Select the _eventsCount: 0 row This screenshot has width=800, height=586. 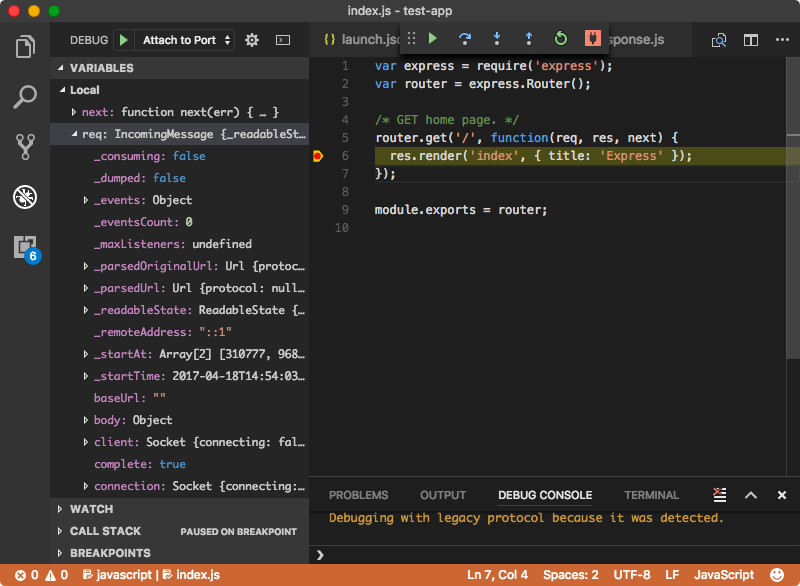pyautogui.click(x=180, y=222)
